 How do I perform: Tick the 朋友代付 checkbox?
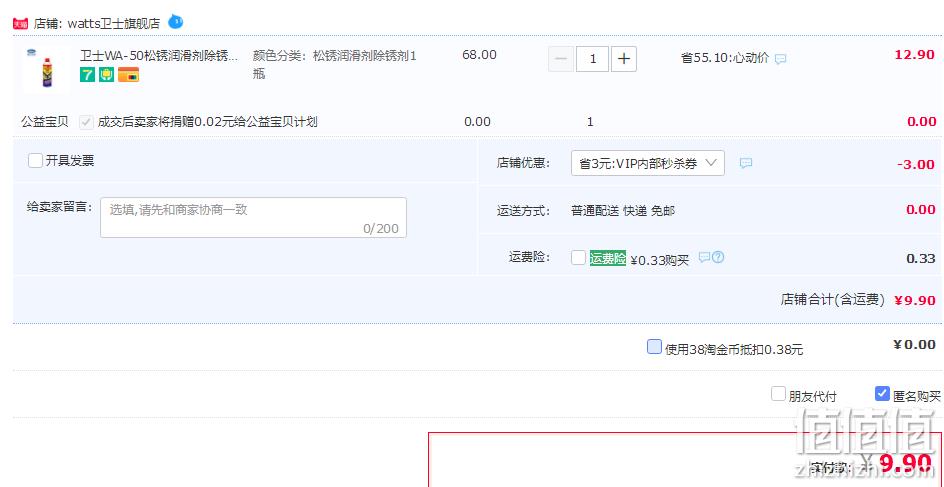point(779,394)
